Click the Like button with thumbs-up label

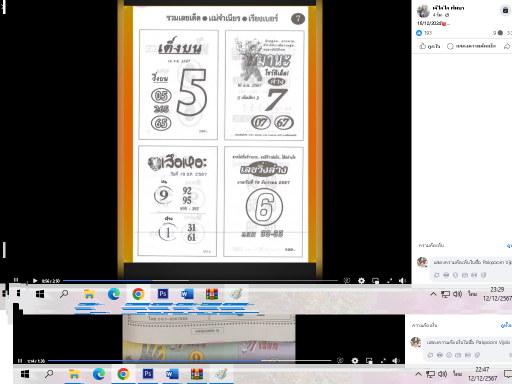(x=429, y=46)
